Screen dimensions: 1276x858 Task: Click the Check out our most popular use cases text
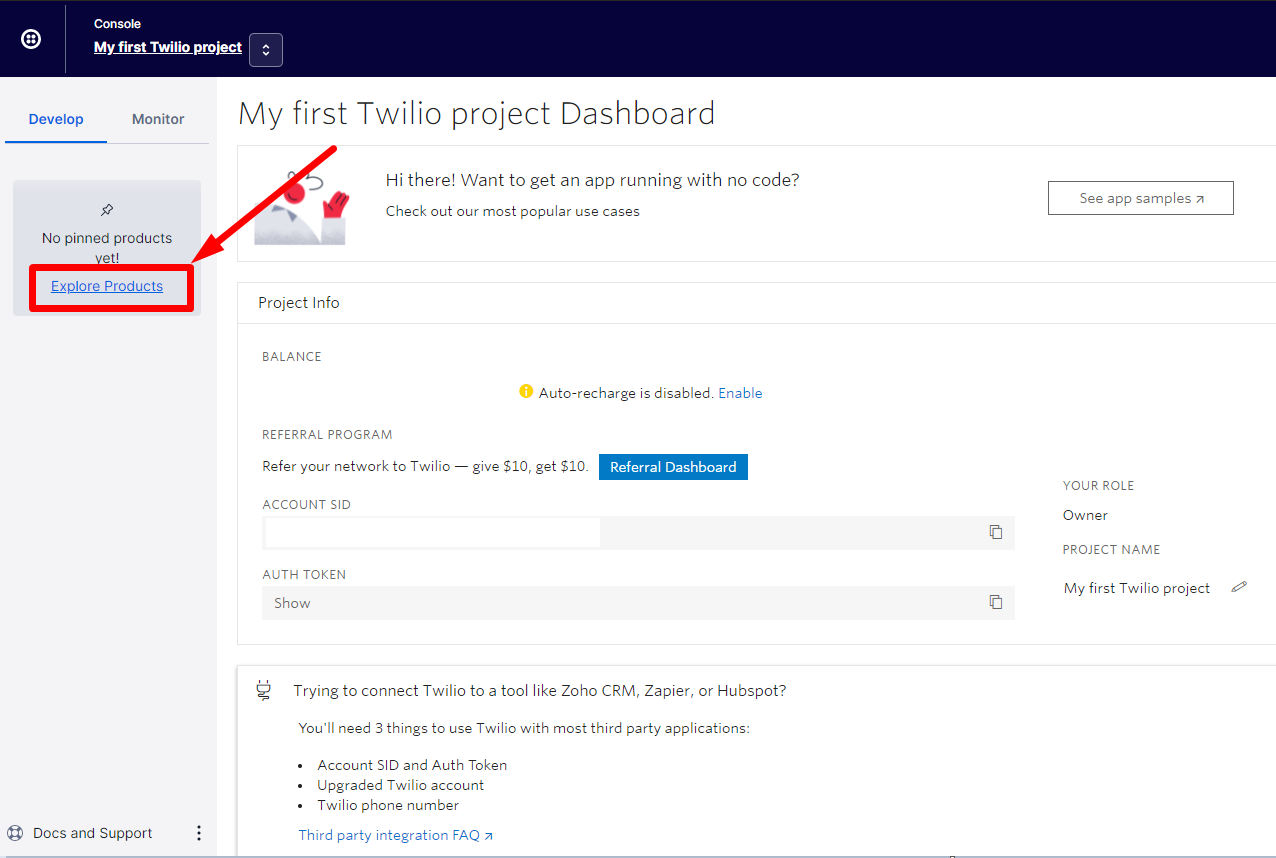click(513, 211)
